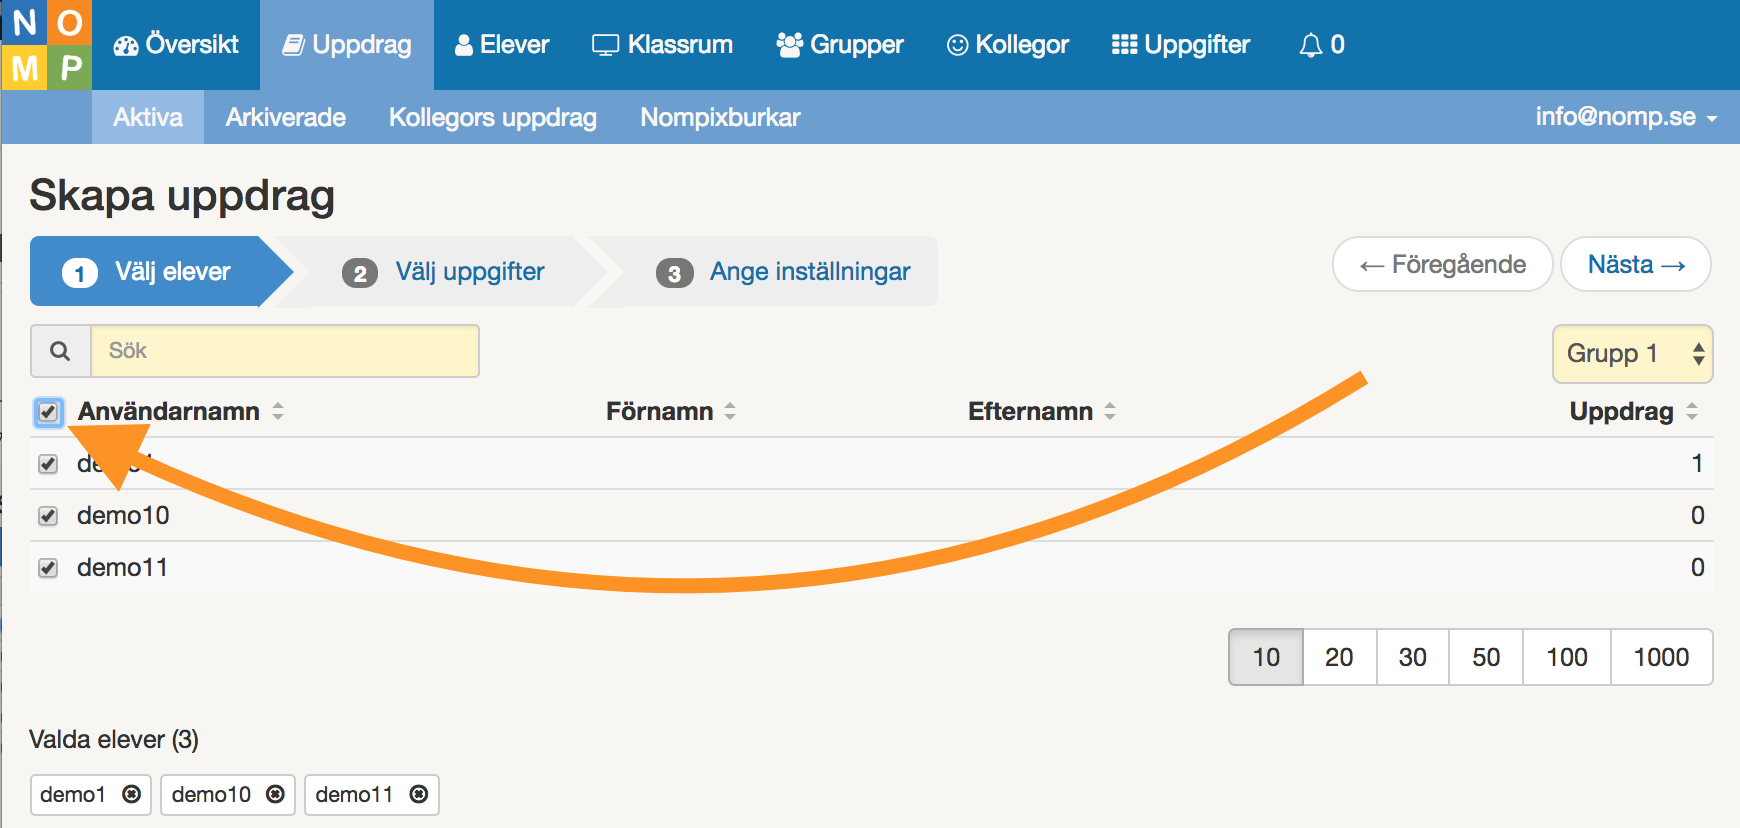Focus the Sök search field
Image resolution: width=1740 pixels, height=828 pixels.
click(x=285, y=351)
